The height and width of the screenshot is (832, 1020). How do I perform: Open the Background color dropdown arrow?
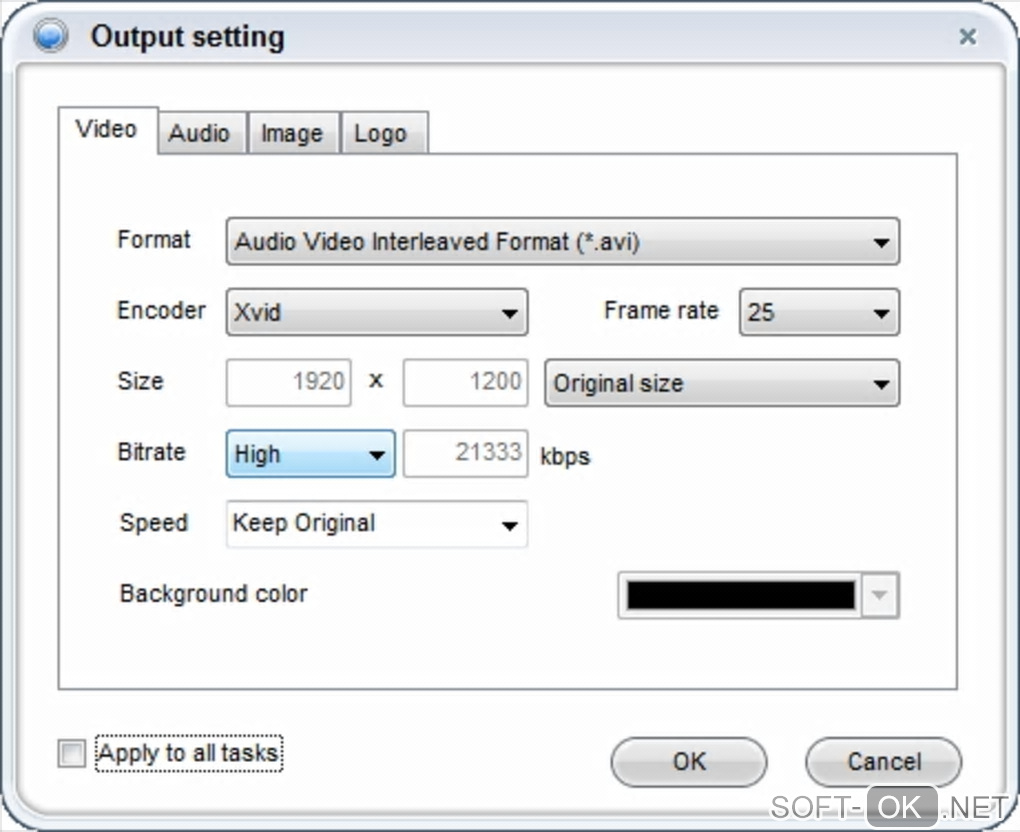pos(879,595)
